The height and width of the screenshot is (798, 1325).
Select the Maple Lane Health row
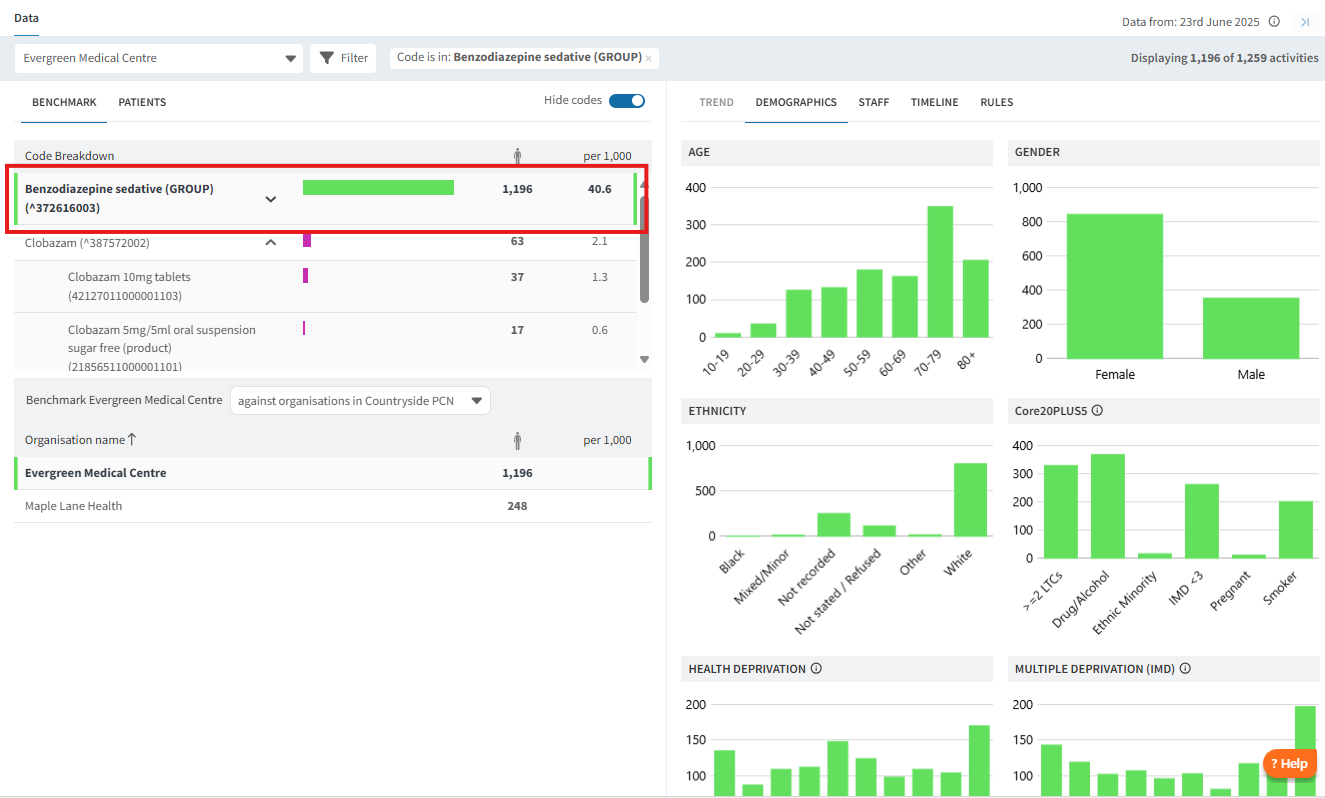click(x=333, y=506)
